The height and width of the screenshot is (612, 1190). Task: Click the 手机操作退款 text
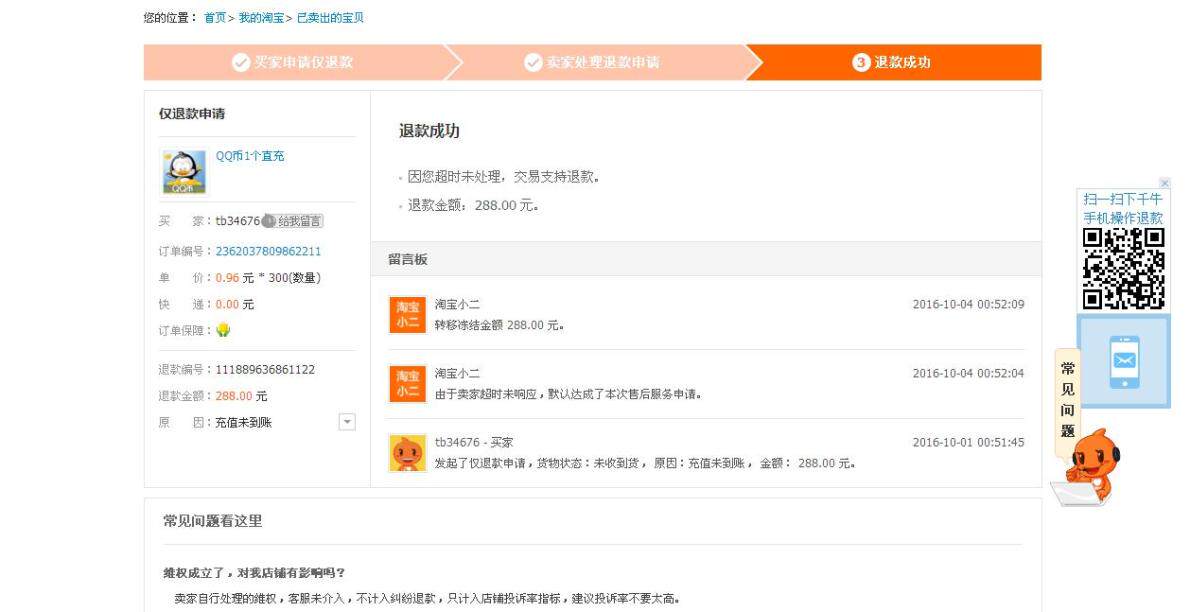click(1123, 218)
